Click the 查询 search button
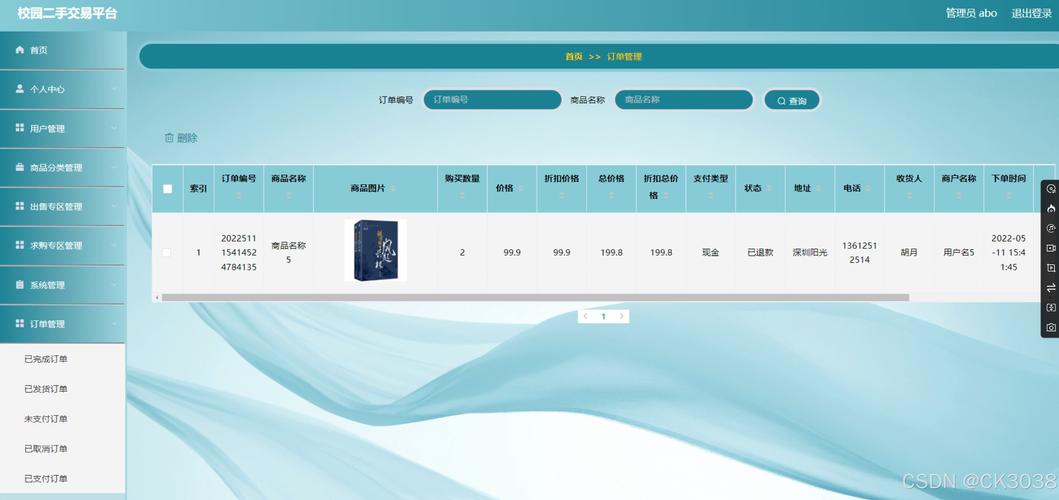 792,101
